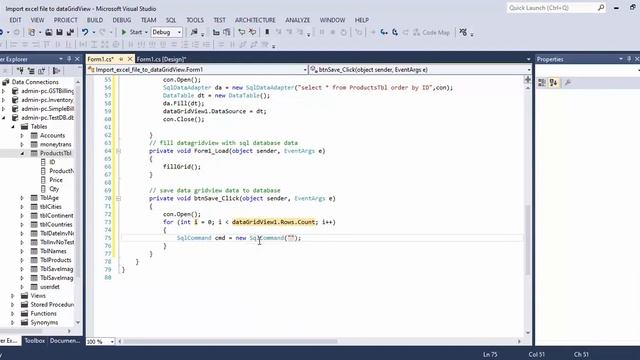Collapse the Form1_Load method outline

[118, 151]
